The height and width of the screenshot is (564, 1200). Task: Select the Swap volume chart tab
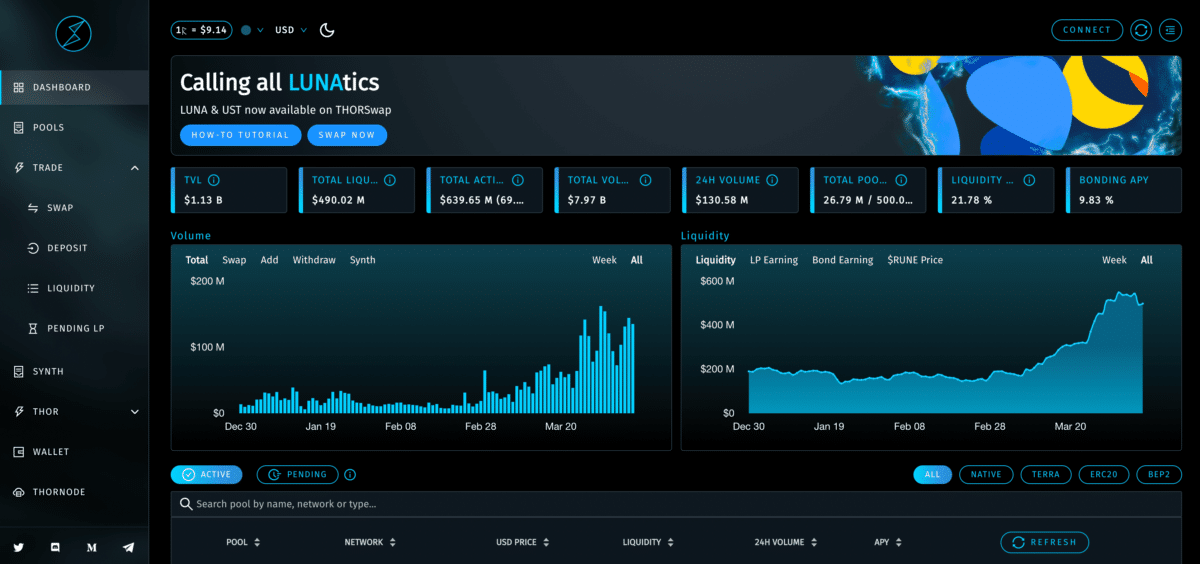(234, 260)
